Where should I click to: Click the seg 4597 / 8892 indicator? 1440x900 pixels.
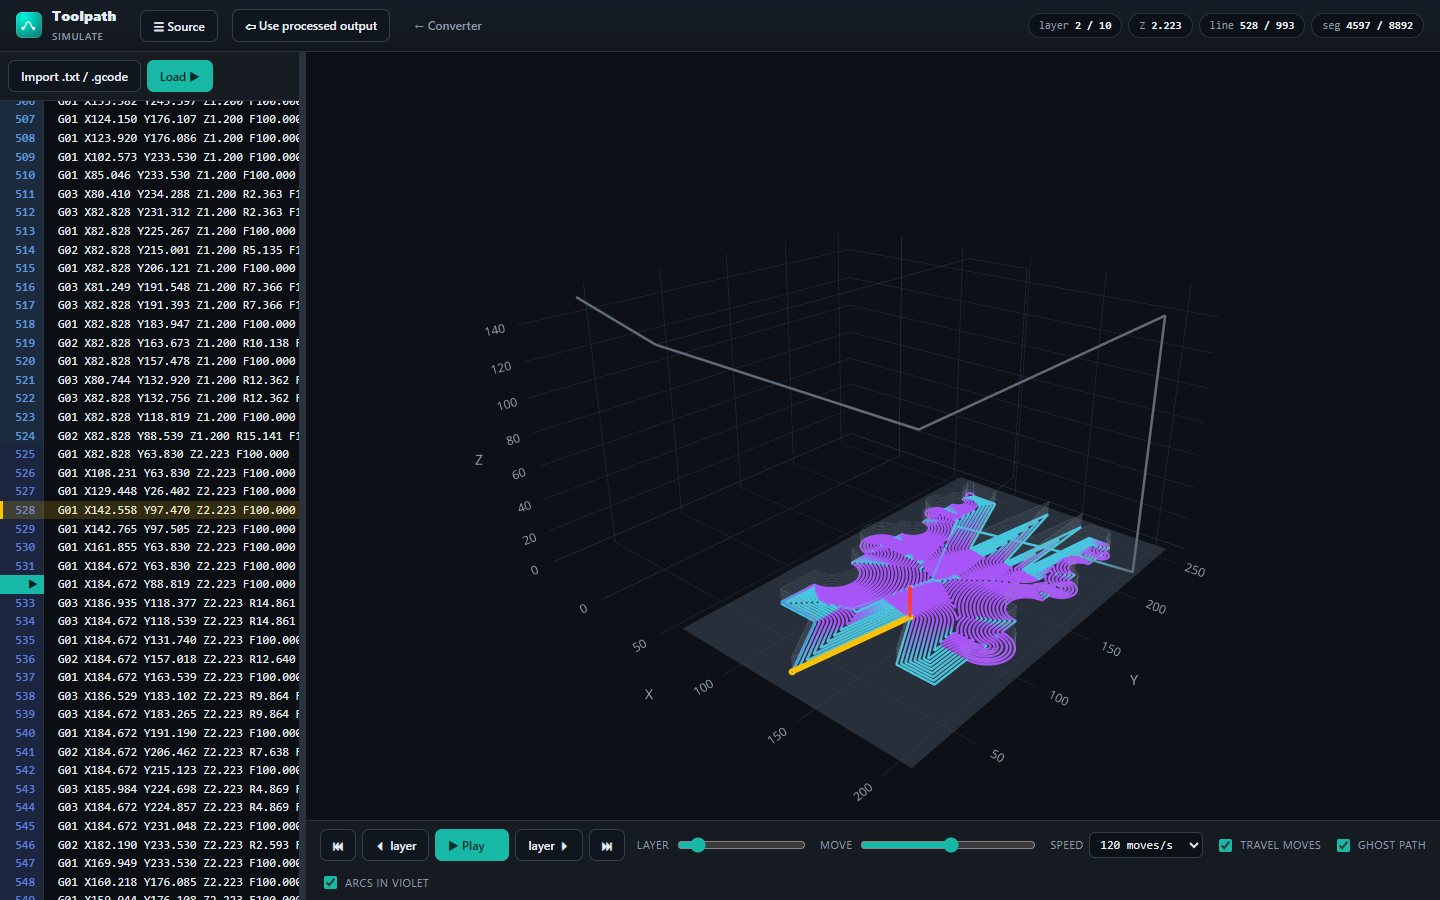(x=1367, y=25)
